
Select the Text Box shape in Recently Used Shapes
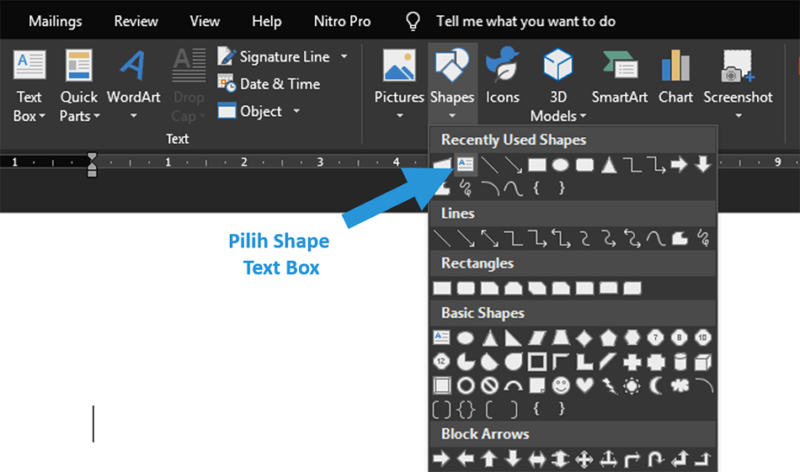(465, 164)
